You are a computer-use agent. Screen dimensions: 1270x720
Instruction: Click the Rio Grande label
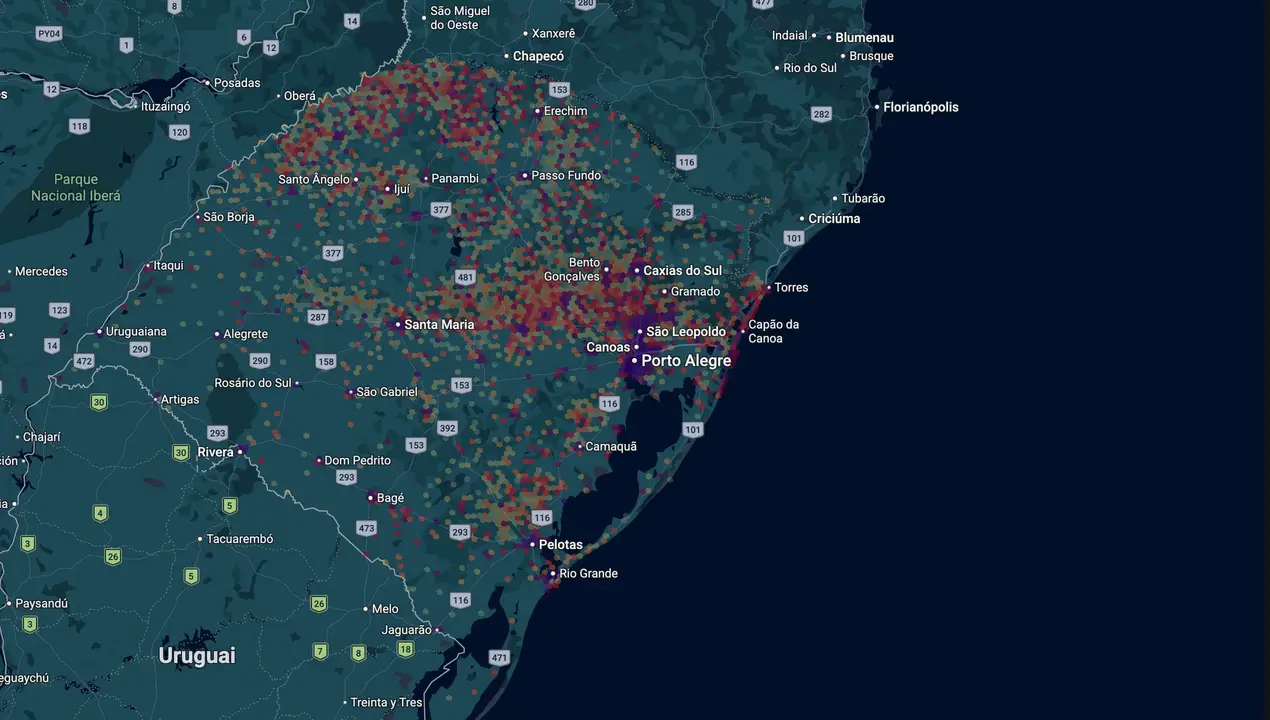pos(588,574)
